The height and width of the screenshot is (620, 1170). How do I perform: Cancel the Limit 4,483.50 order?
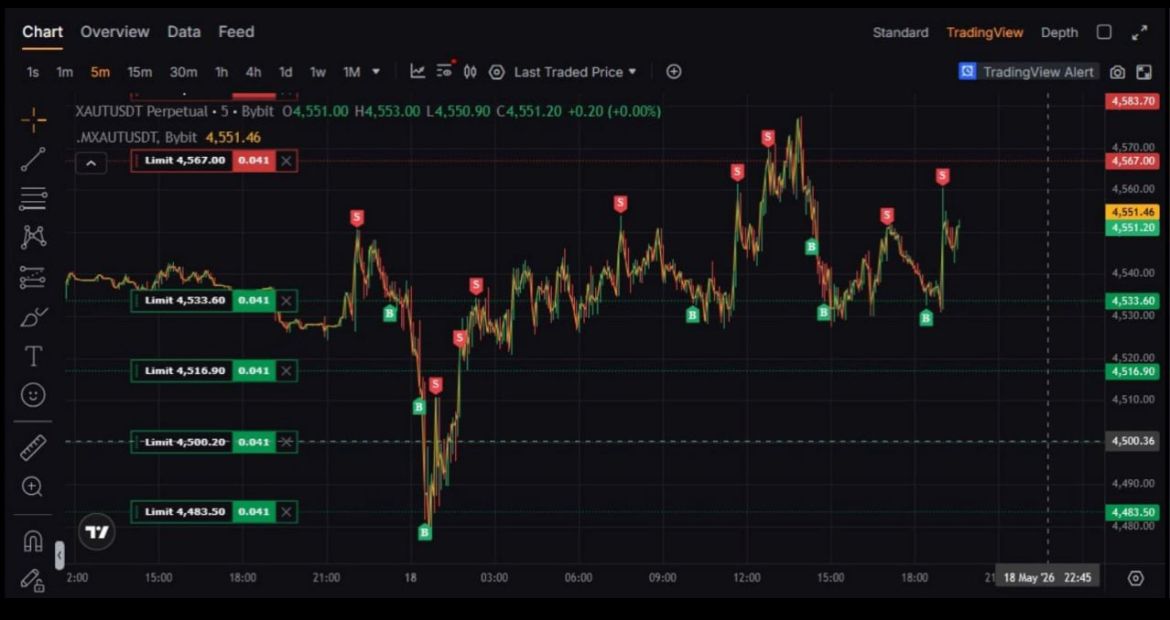pos(287,512)
